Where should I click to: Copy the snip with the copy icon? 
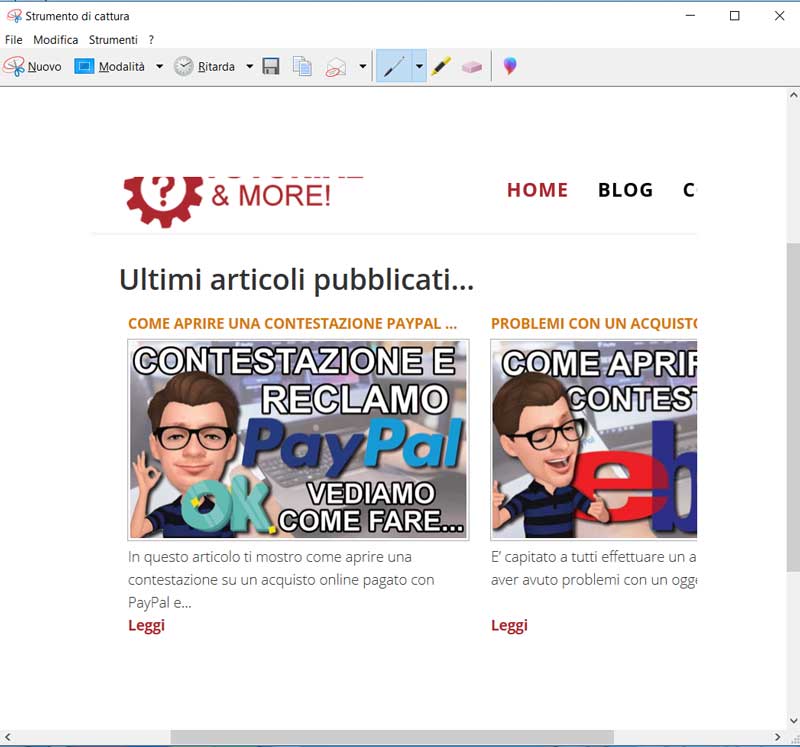(x=302, y=66)
